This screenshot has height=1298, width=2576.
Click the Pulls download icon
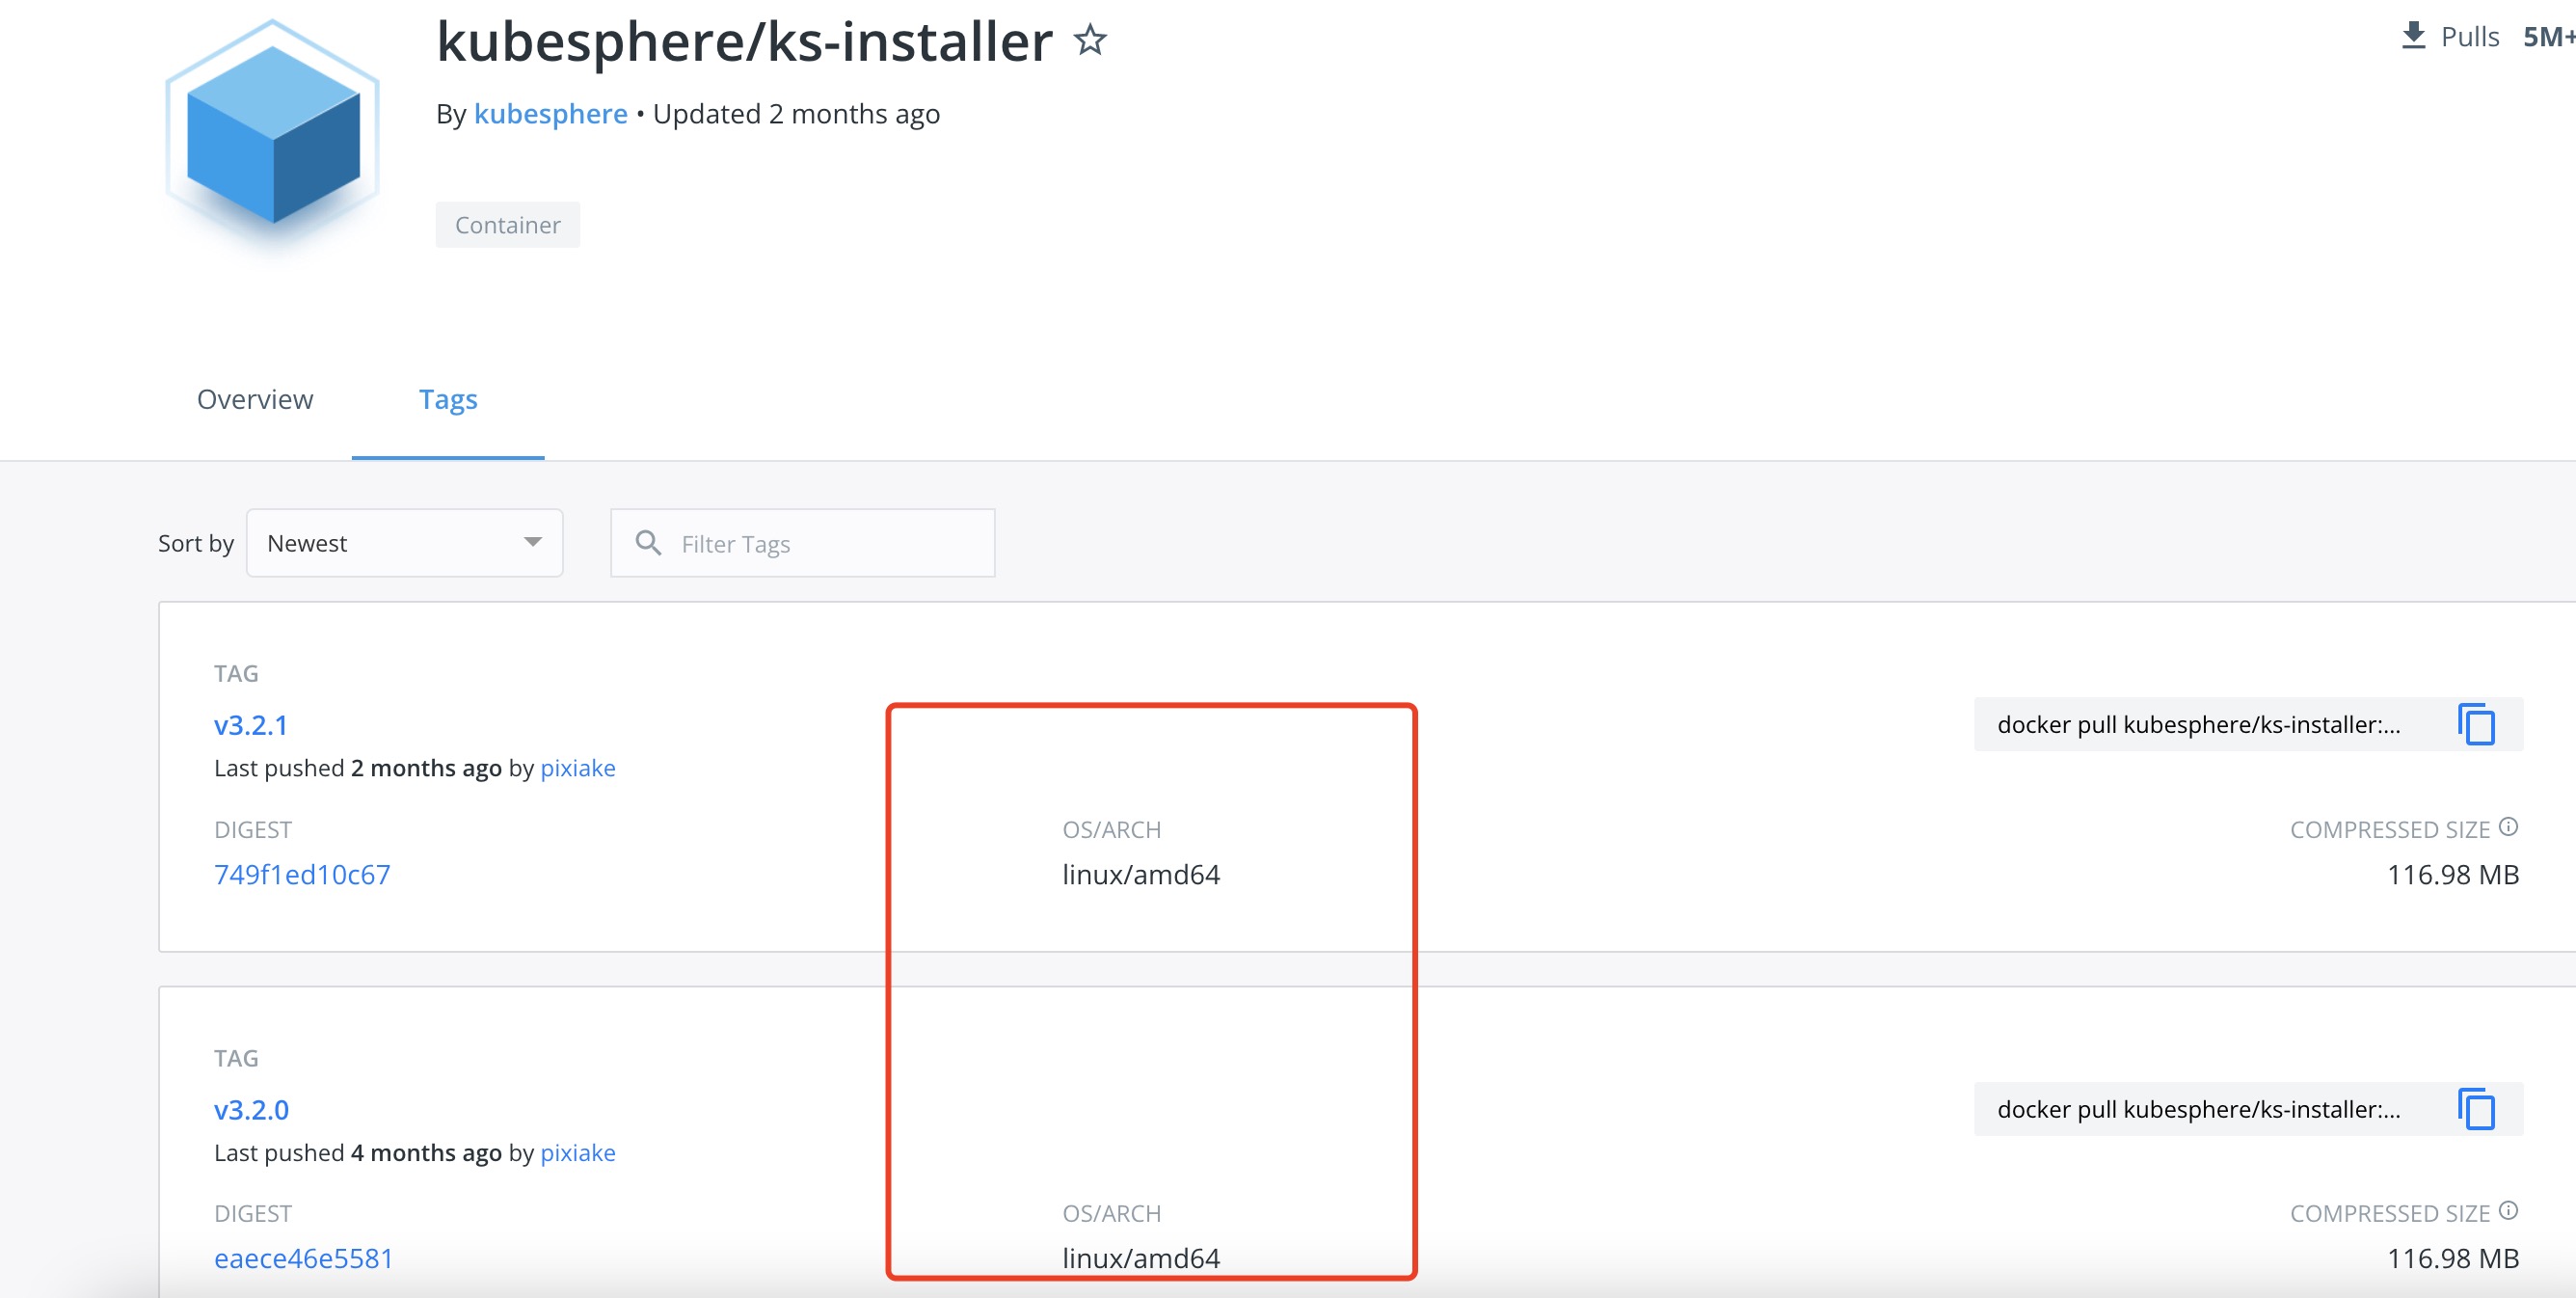tap(2413, 35)
